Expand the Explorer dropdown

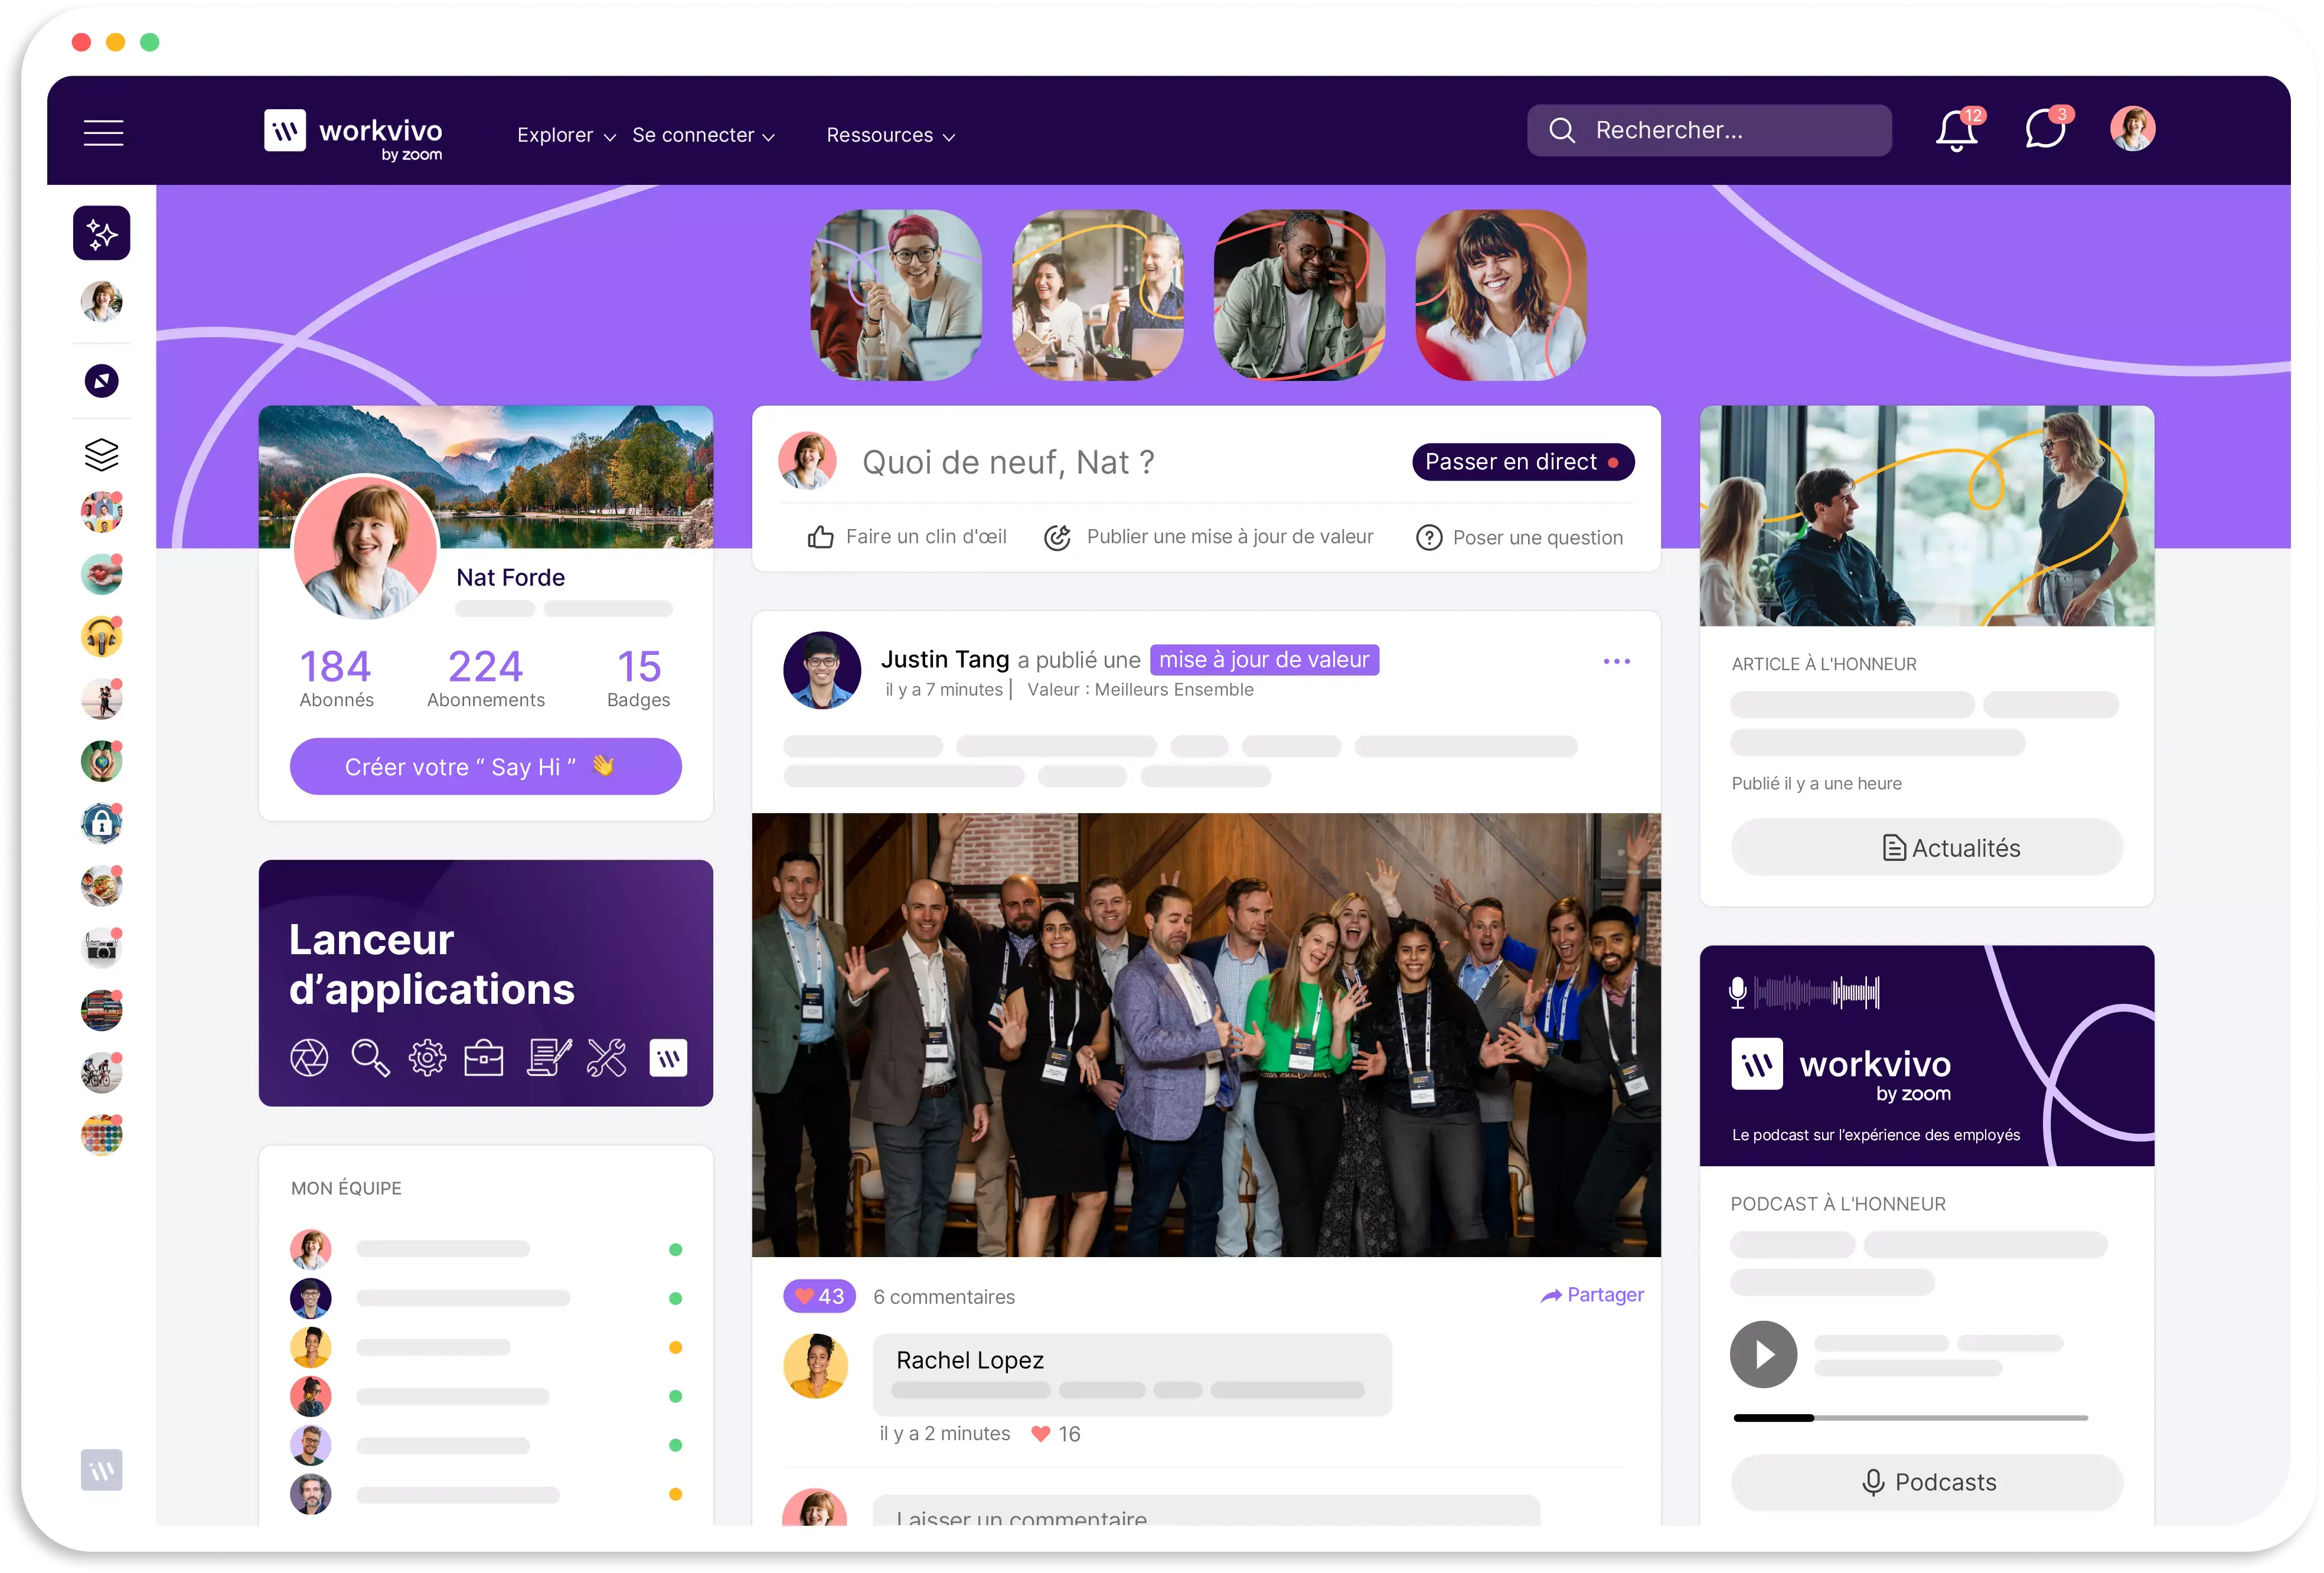[566, 136]
